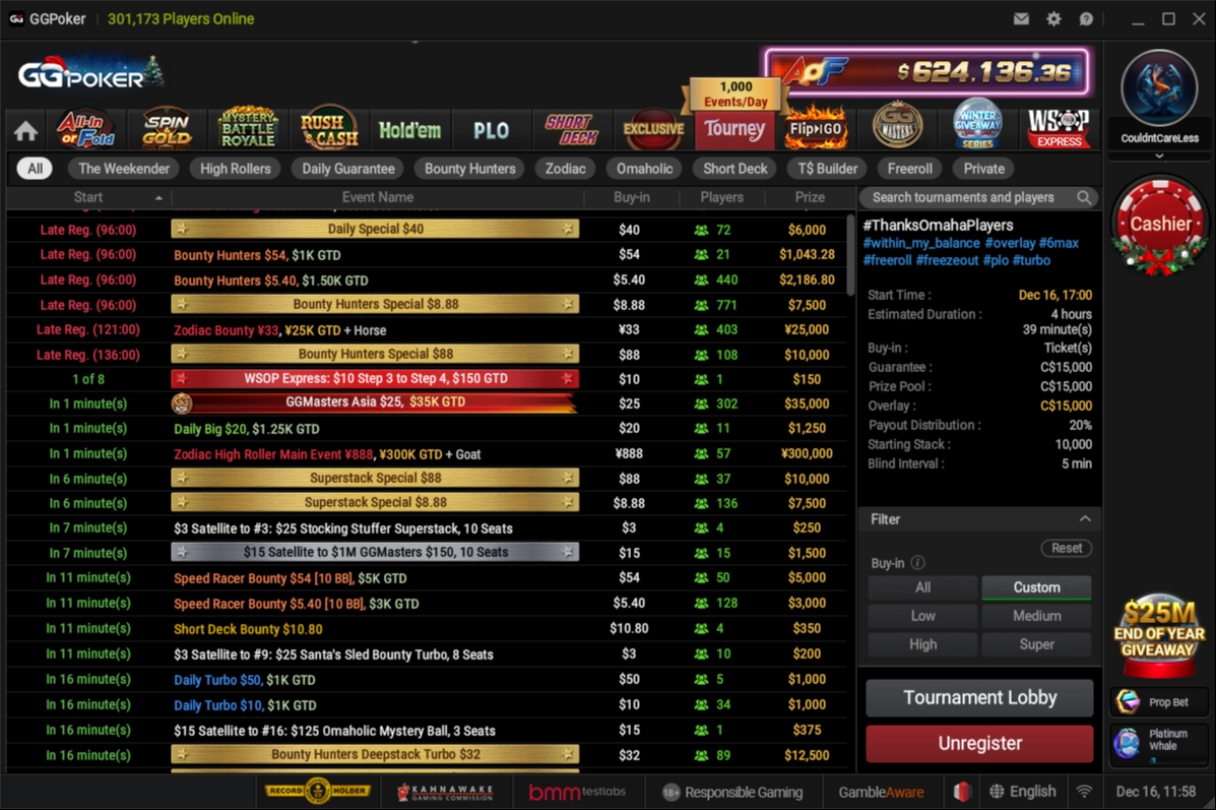This screenshot has width=1216, height=810.
Task: Open the Tournament Lobby button
Action: point(980,698)
